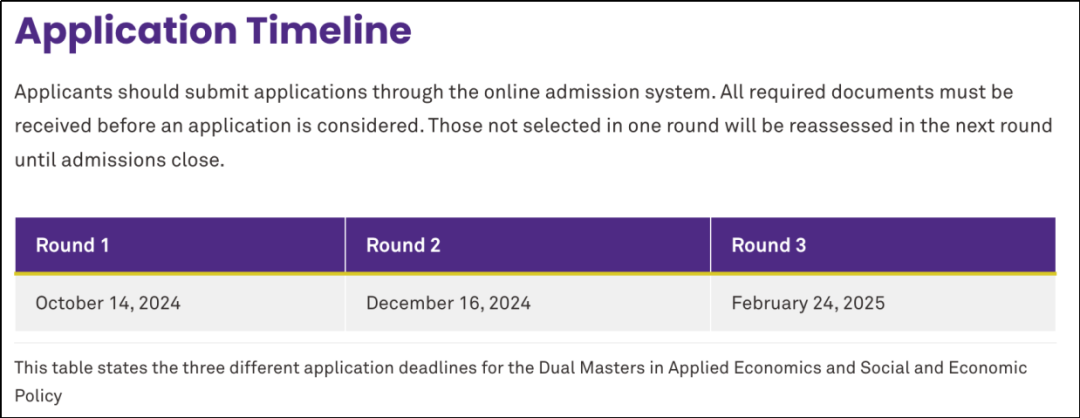Select the Round 3 column header

point(768,245)
